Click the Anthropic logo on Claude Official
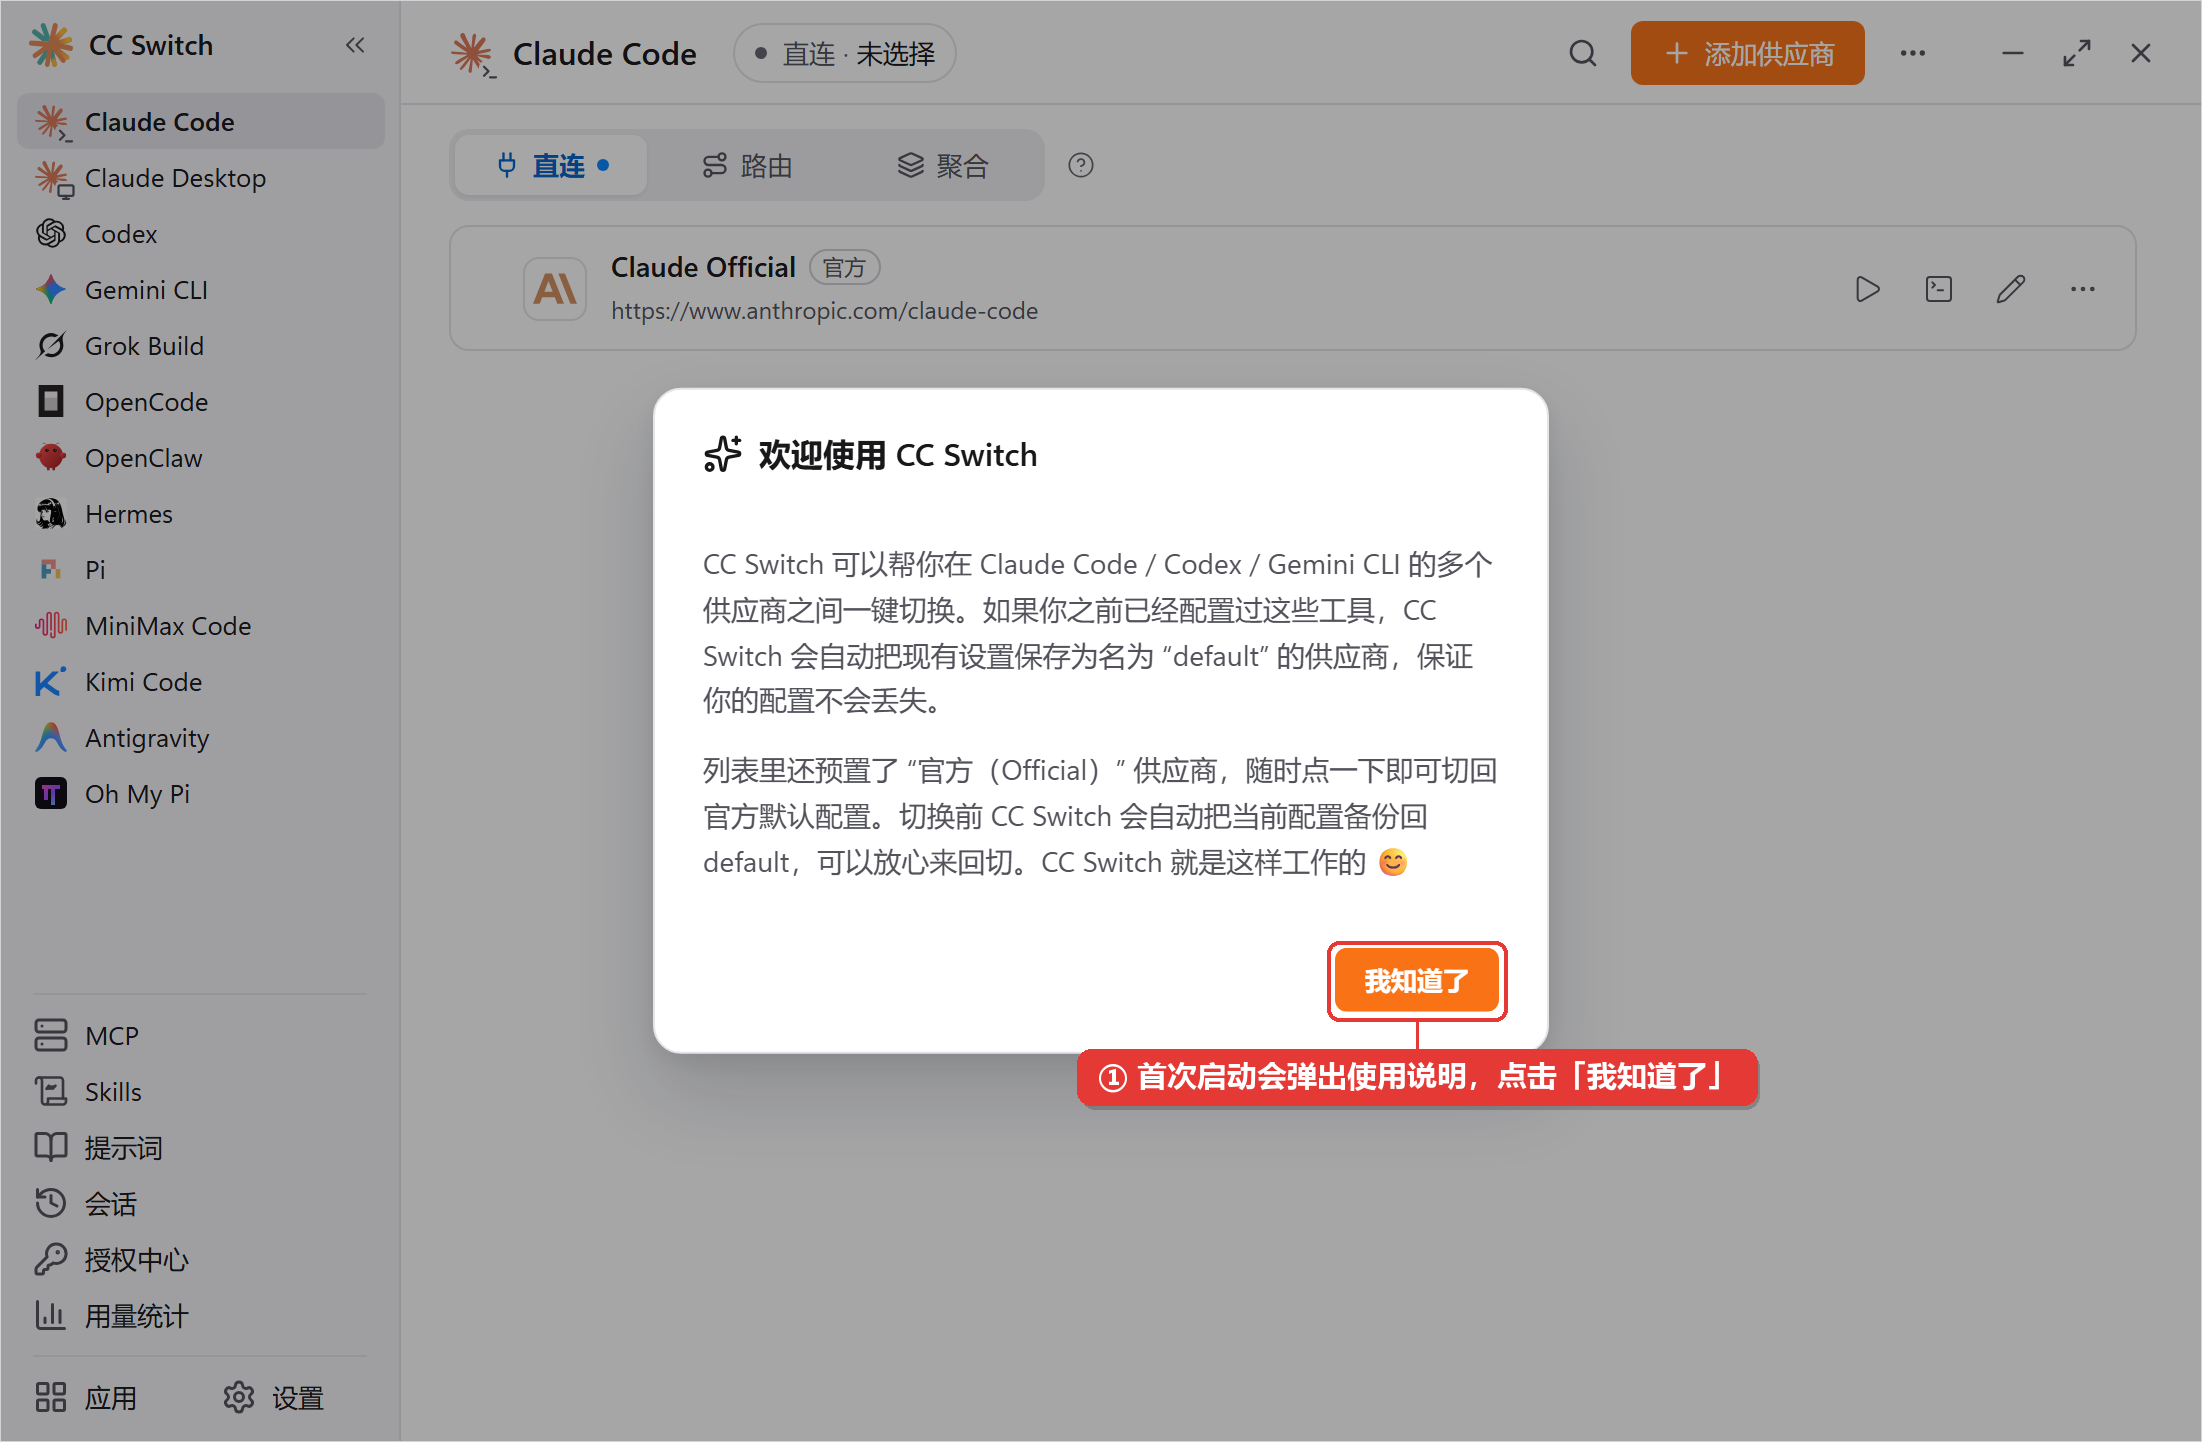This screenshot has width=2202, height=1442. tap(555, 289)
